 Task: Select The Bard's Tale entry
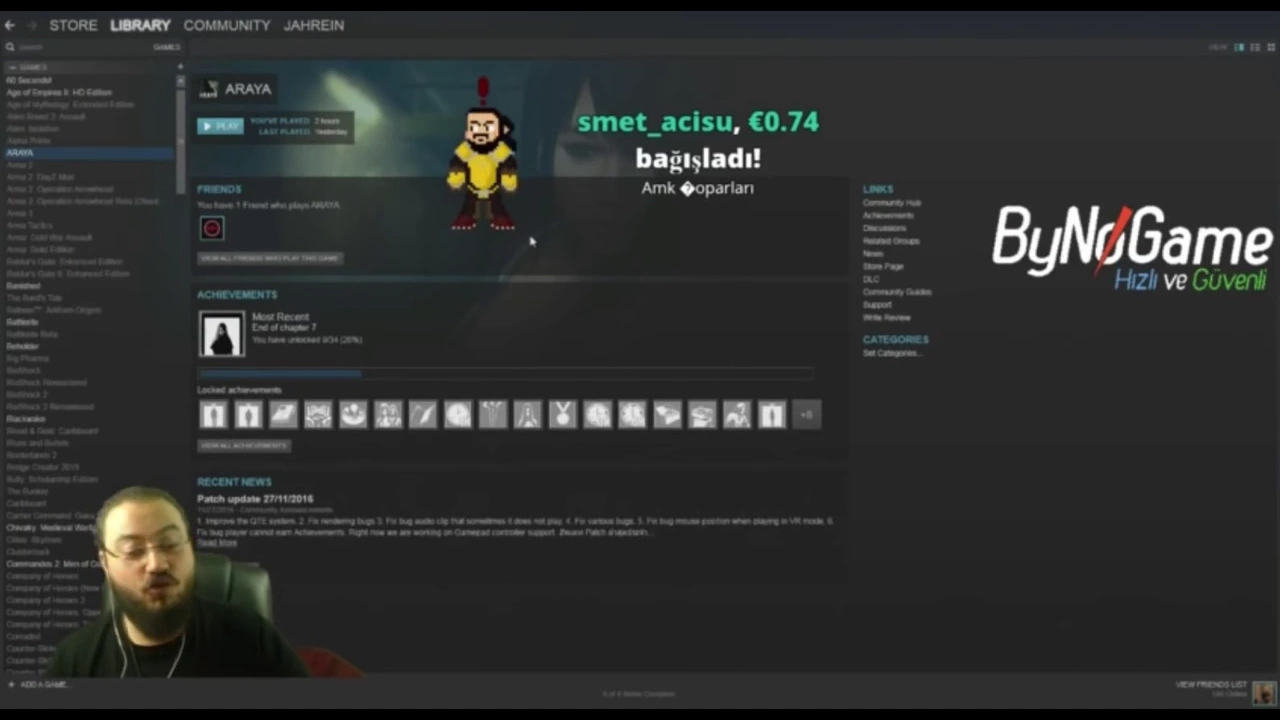(x=34, y=298)
